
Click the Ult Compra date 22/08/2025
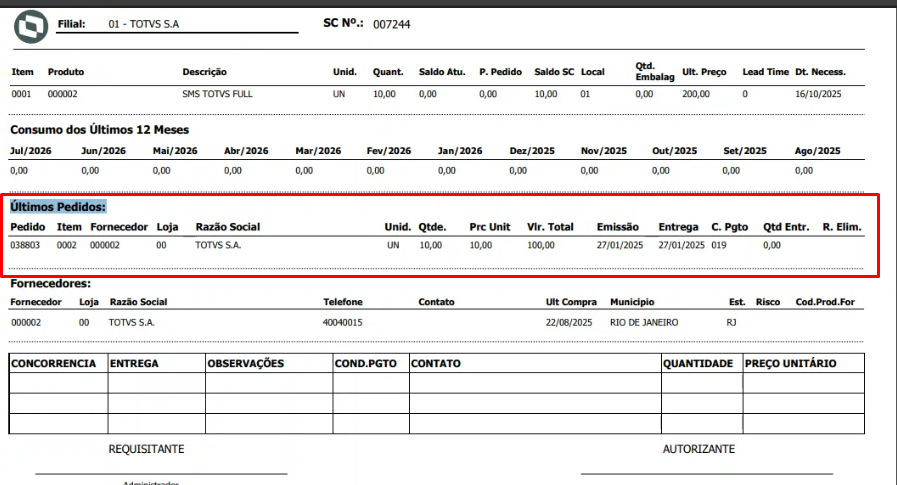pos(569,323)
